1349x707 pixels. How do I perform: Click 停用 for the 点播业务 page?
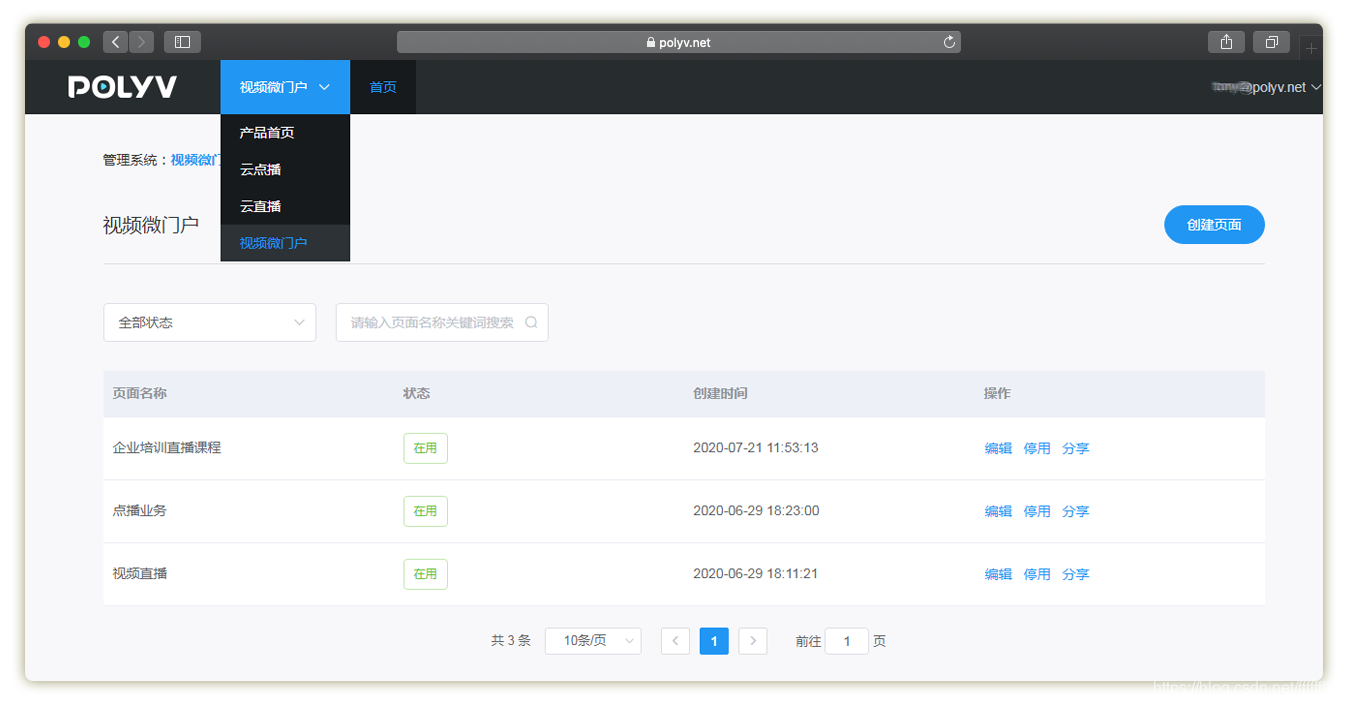(1037, 512)
